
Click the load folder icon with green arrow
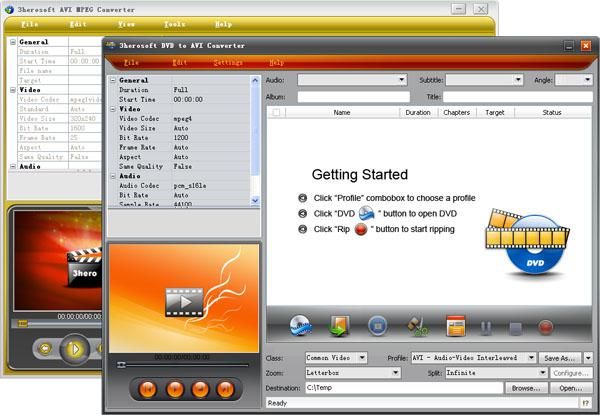(339, 326)
